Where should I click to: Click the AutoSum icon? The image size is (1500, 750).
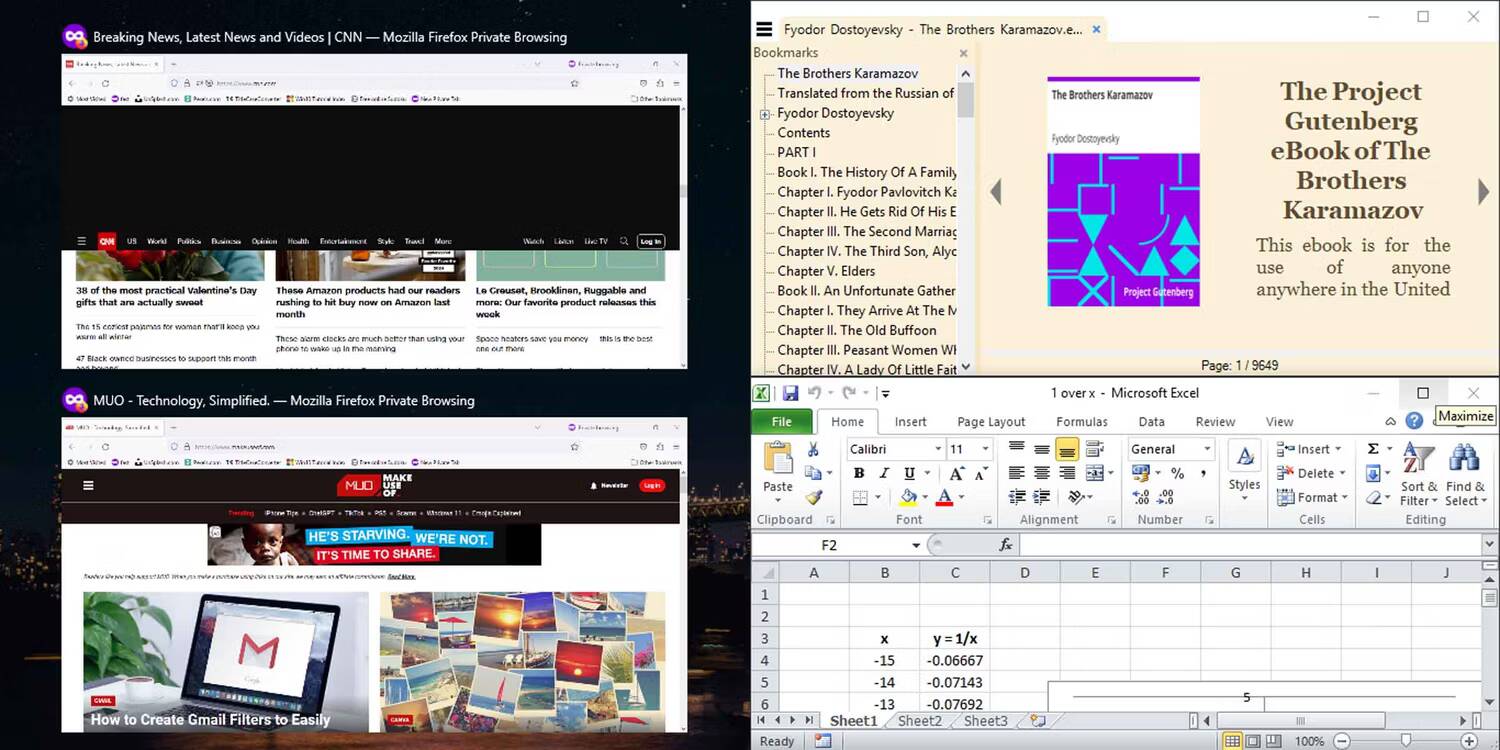(x=1372, y=448)
